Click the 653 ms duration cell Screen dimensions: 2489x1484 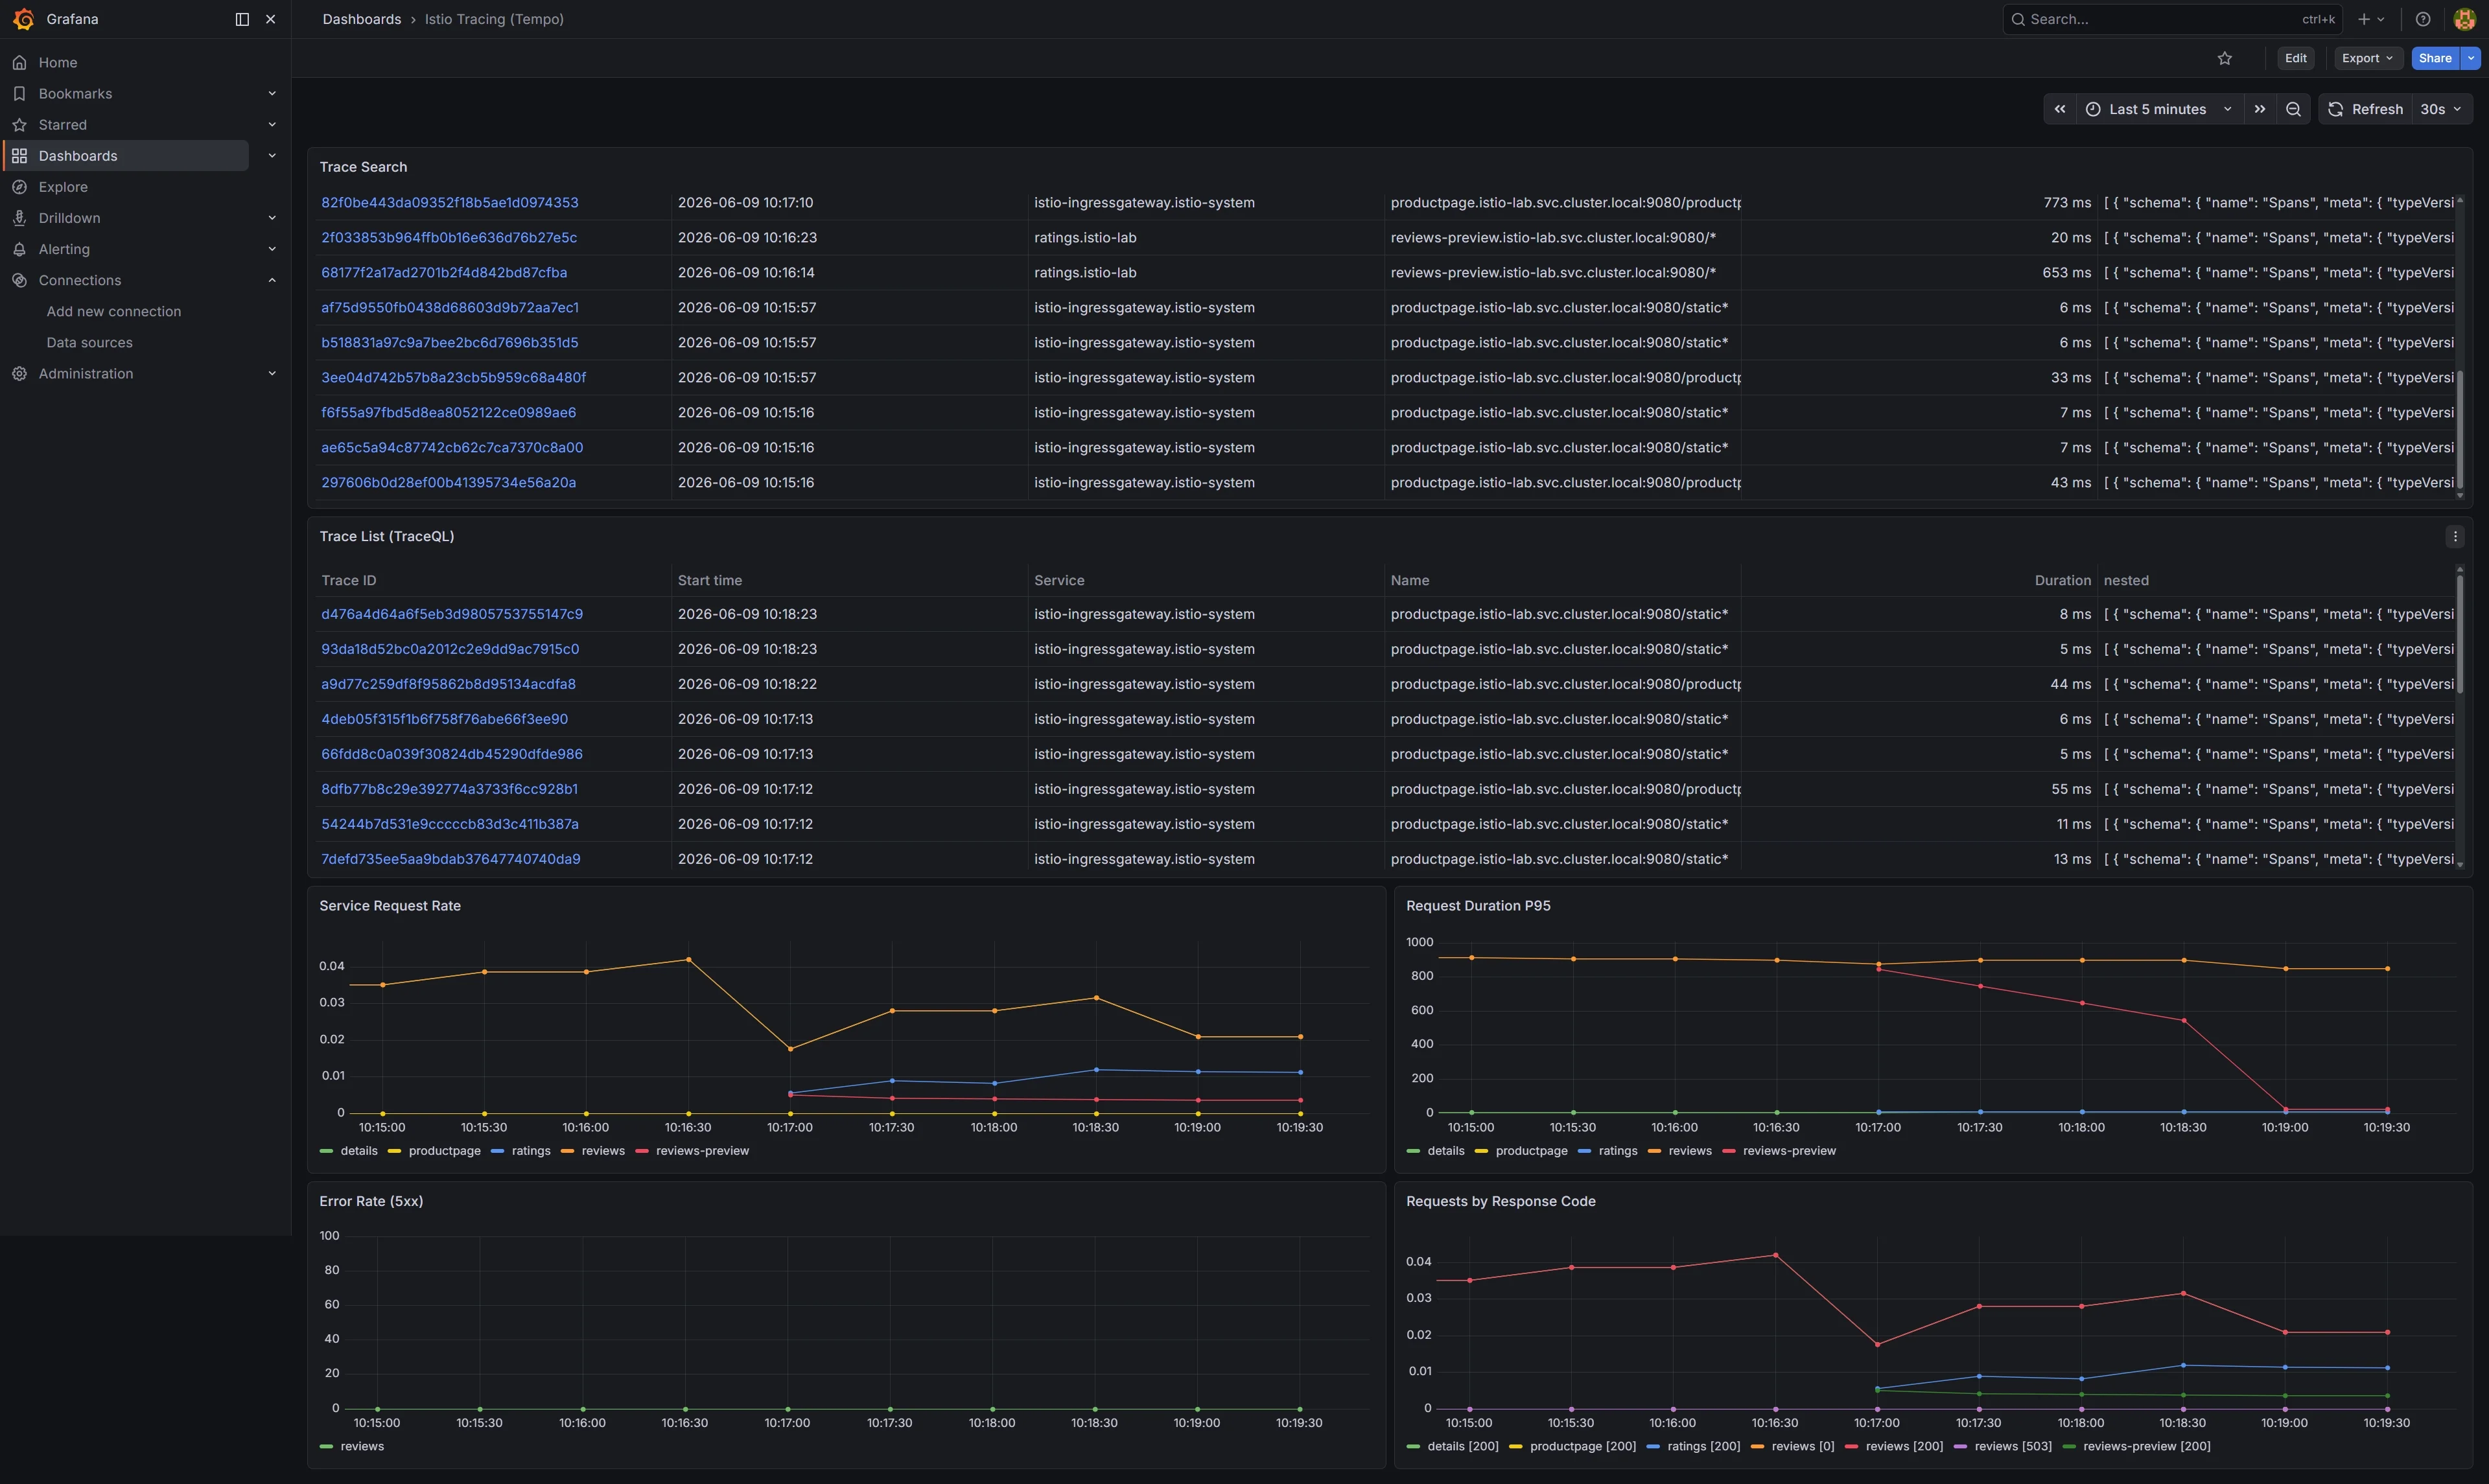coord(2066,272)
